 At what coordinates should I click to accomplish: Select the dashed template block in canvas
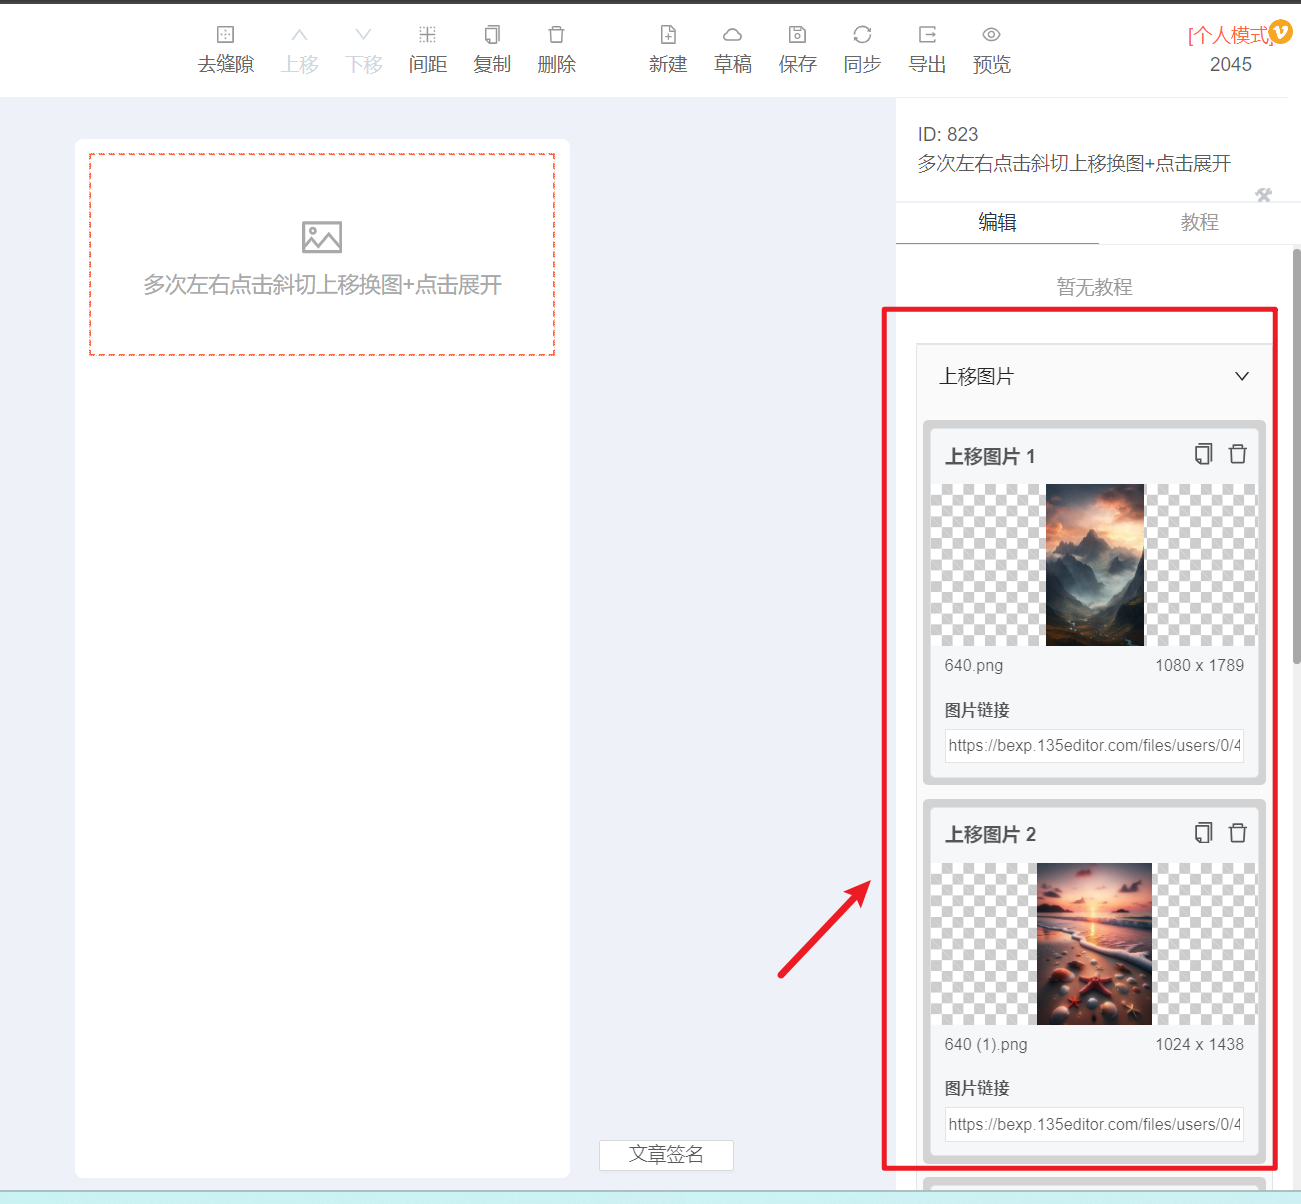[322, 254]
